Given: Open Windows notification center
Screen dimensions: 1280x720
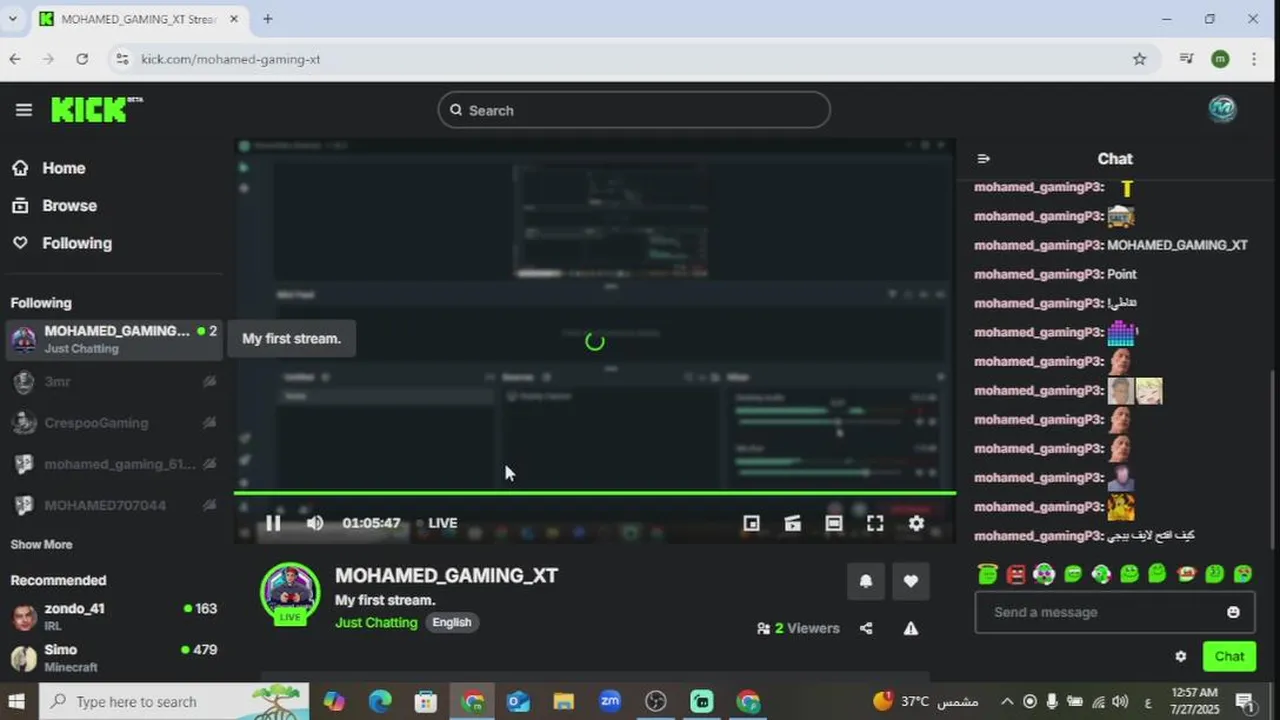Looking at the screenshot, I should [x=1246, y=702].
